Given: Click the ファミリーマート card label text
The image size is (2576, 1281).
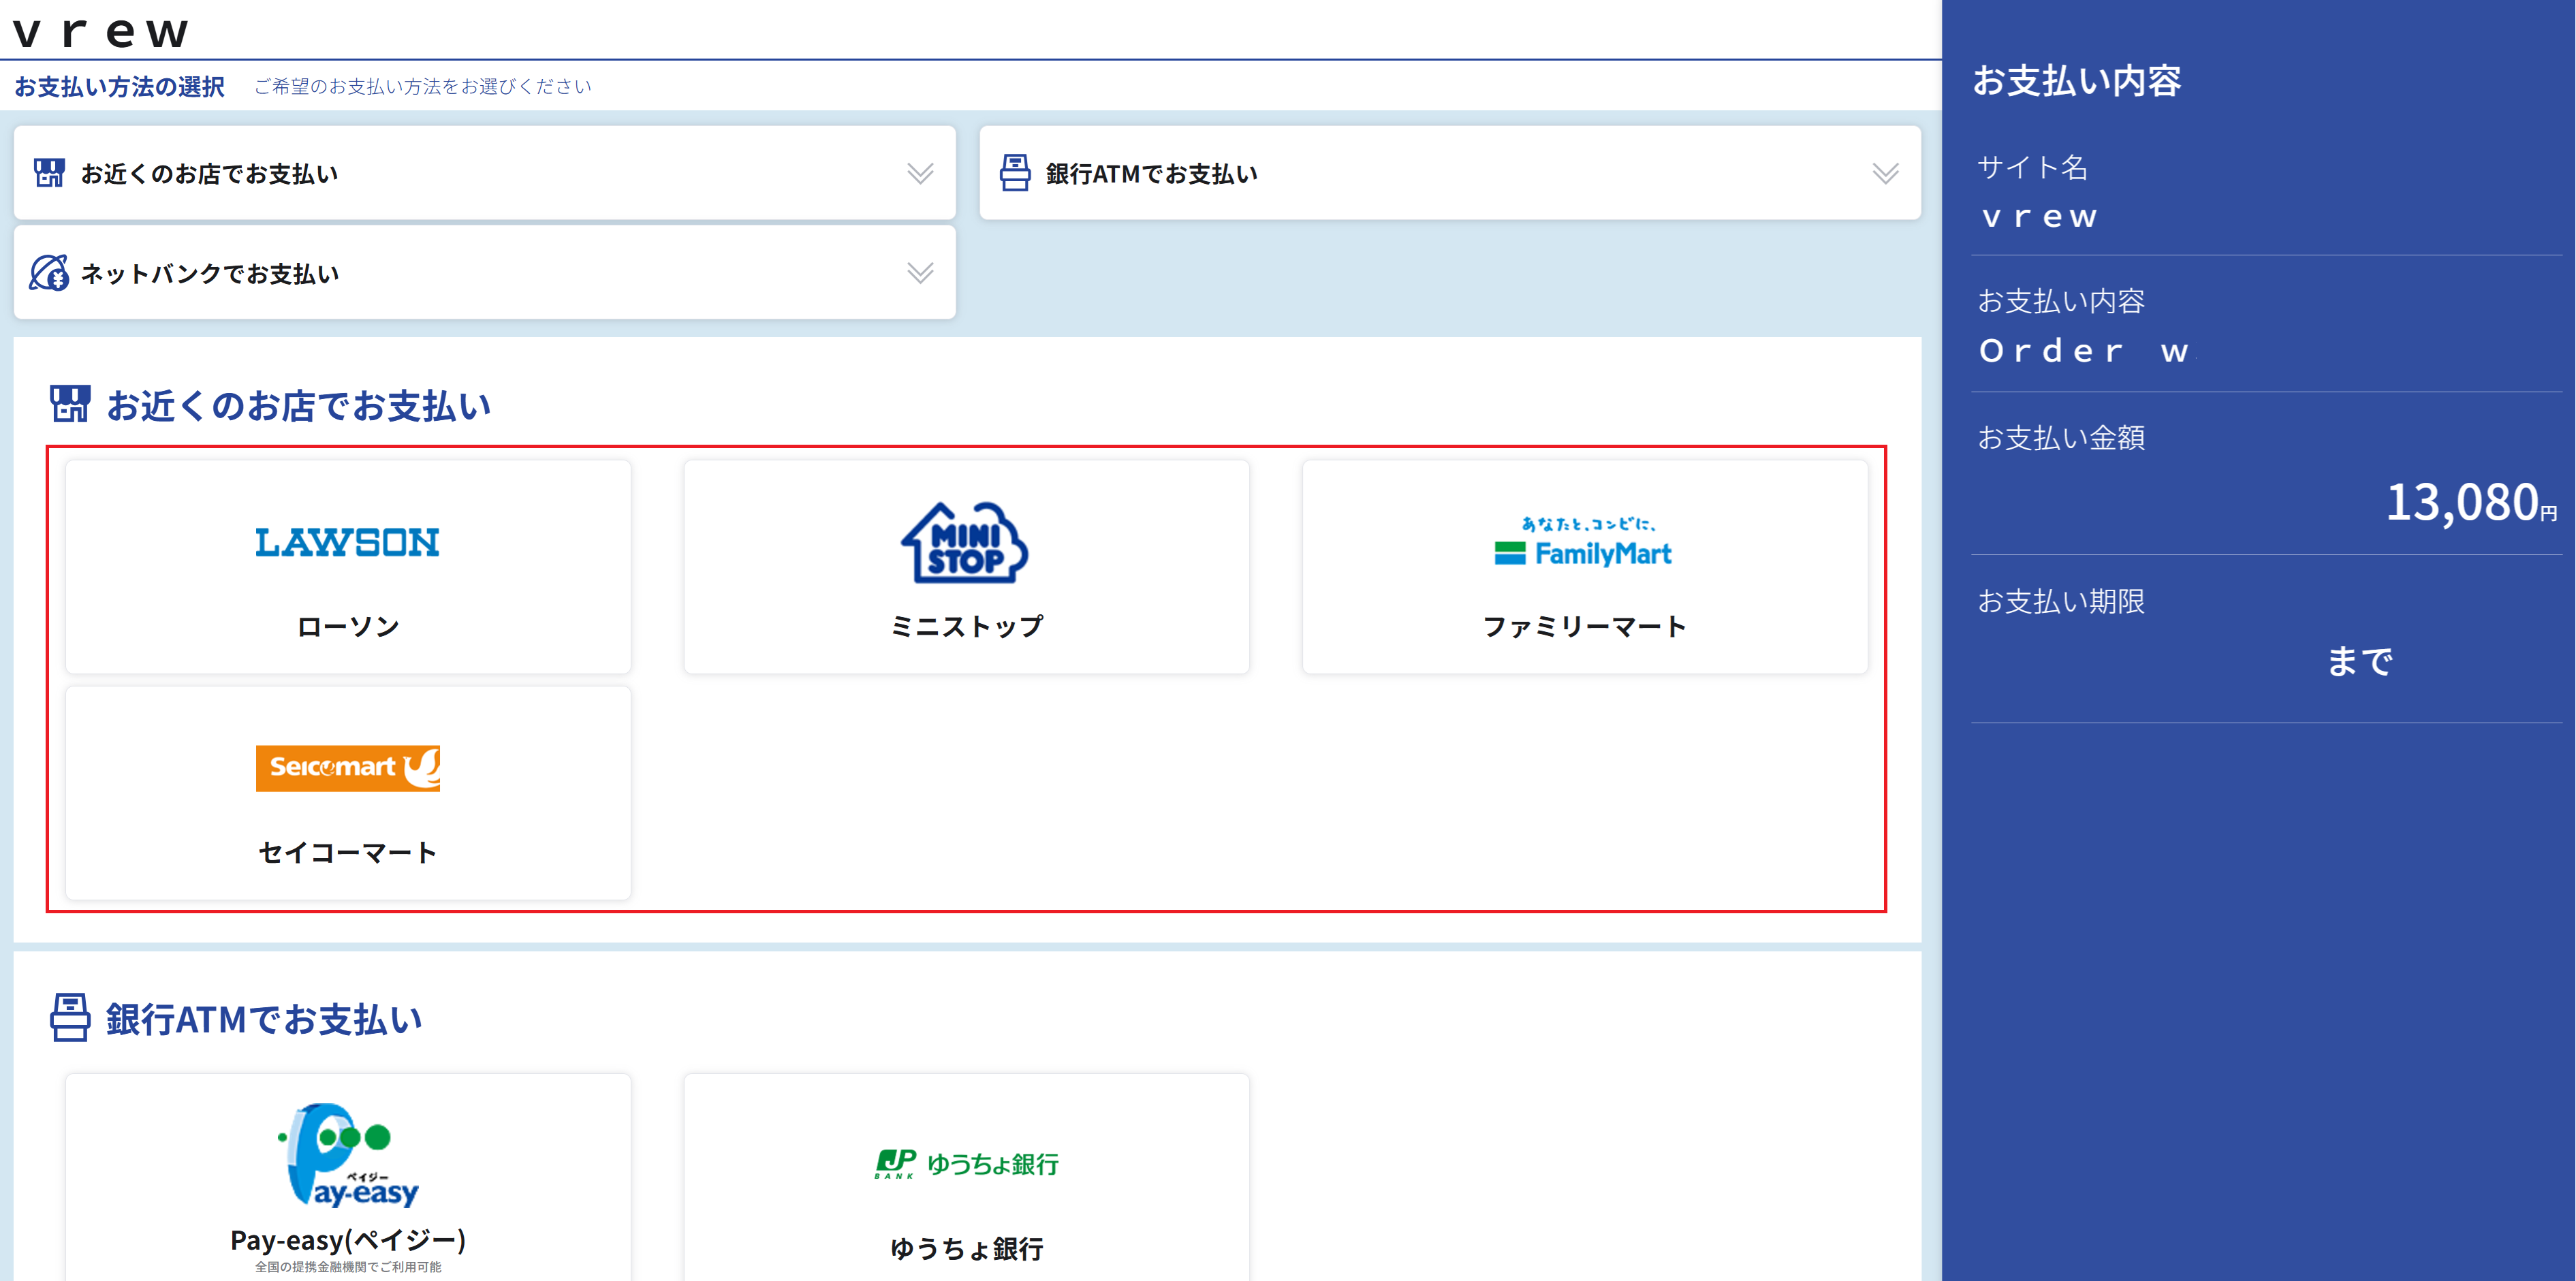Looking at the screenshot, I should (x=1584, y=626).
